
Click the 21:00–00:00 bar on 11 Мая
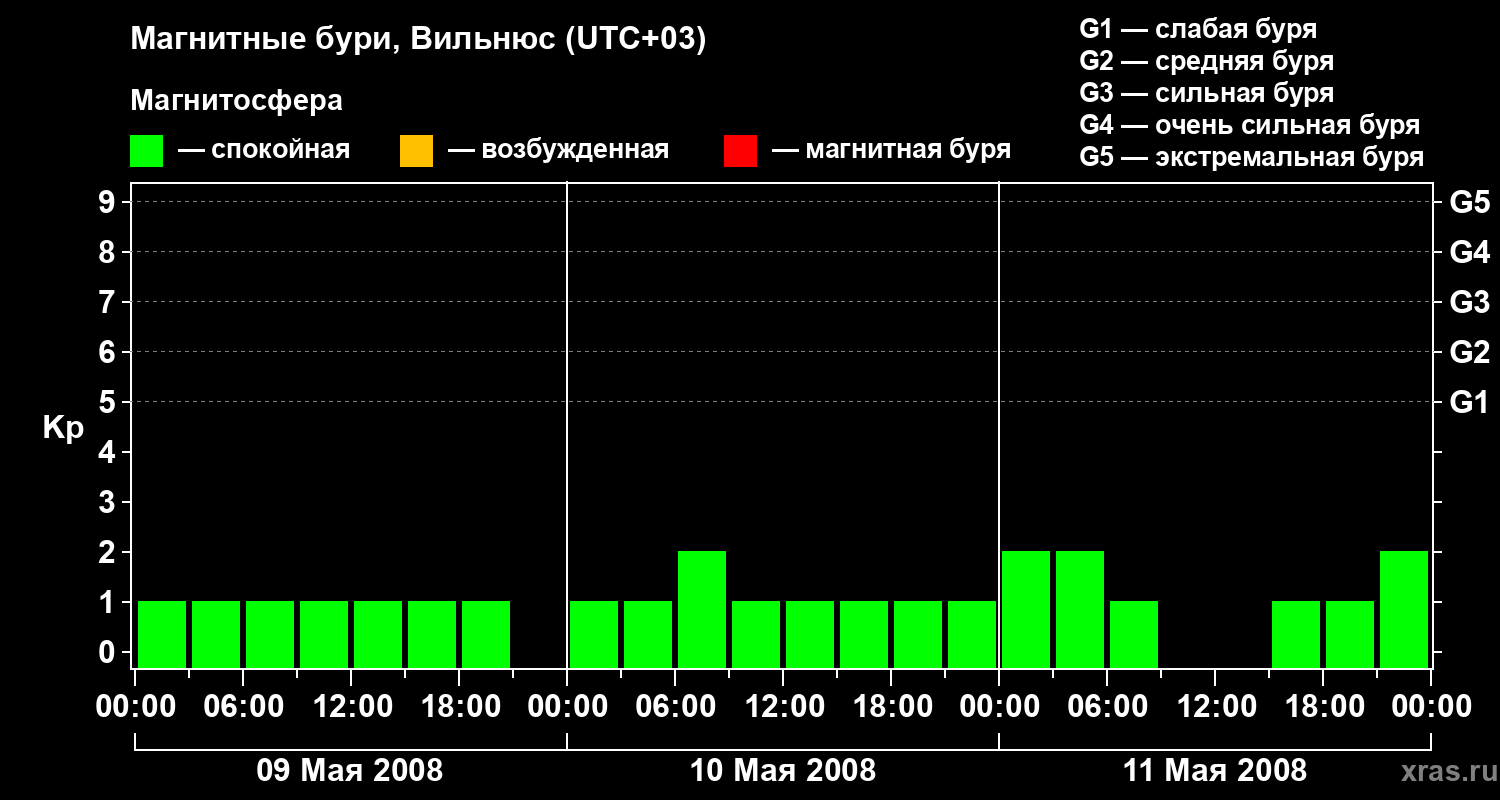1404,609
